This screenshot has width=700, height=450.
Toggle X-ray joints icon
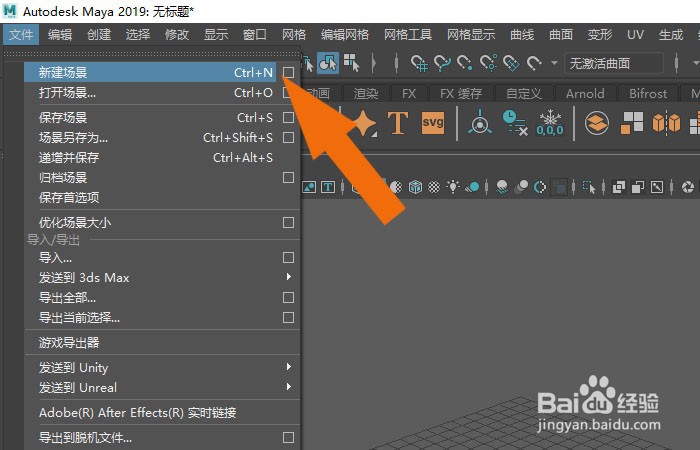tap(657, 187)
